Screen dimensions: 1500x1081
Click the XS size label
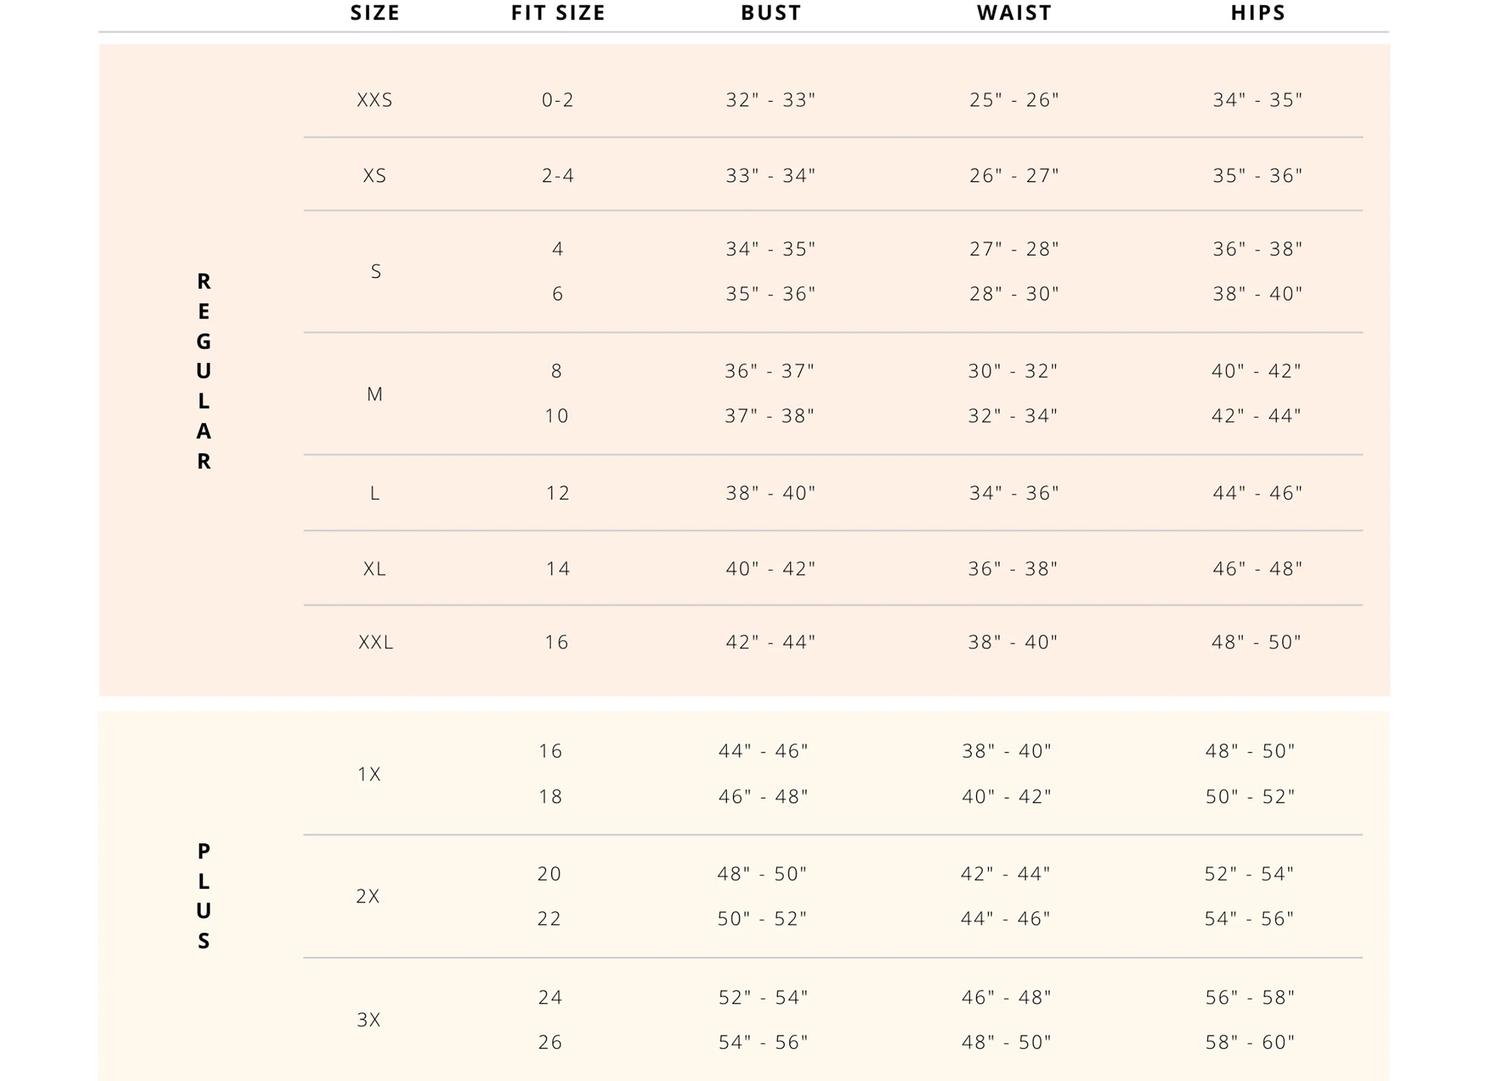pyautogui.click(x=375, y=176)
